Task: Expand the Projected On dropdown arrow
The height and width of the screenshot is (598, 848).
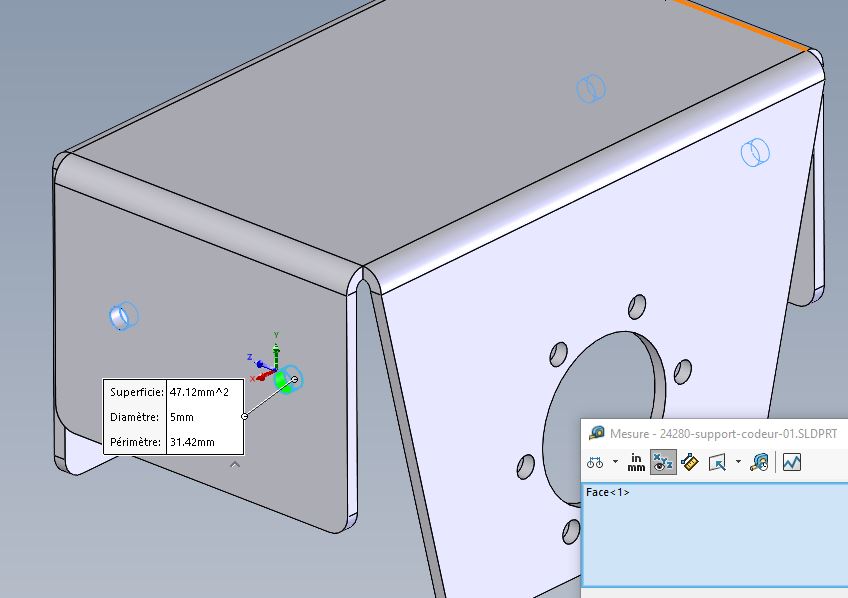Action: tap(738, 462)
